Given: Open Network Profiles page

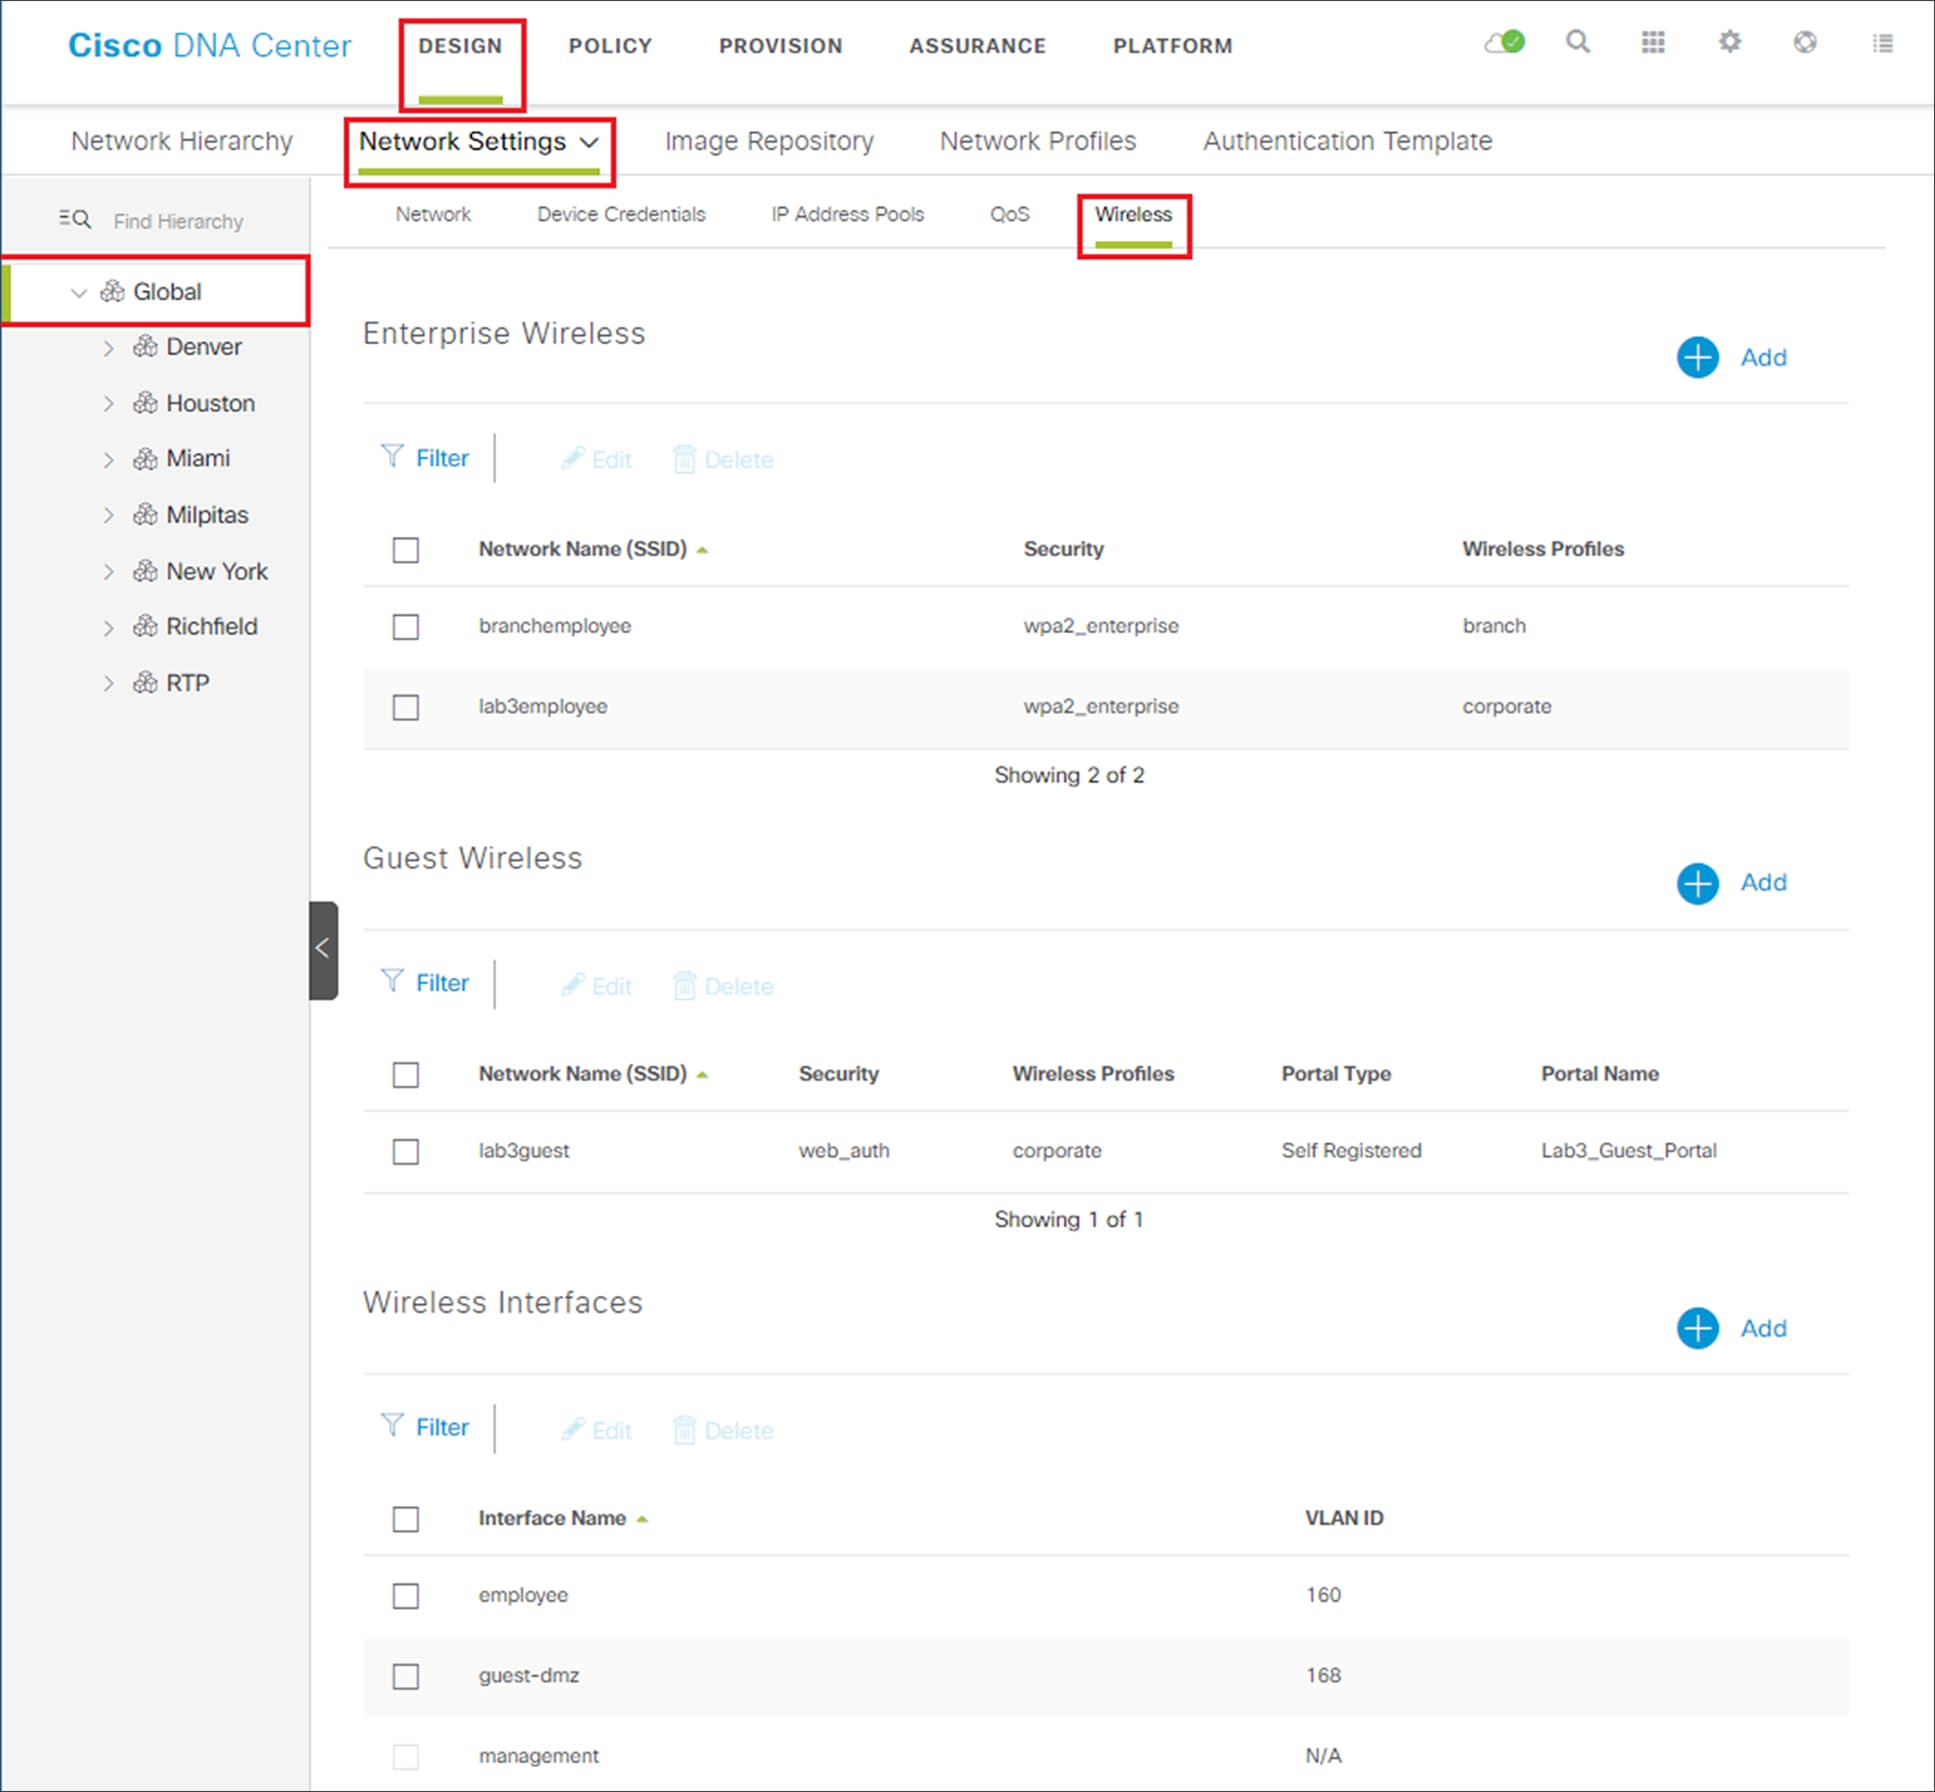Looking at the screenshot, I should [1038, 141].
